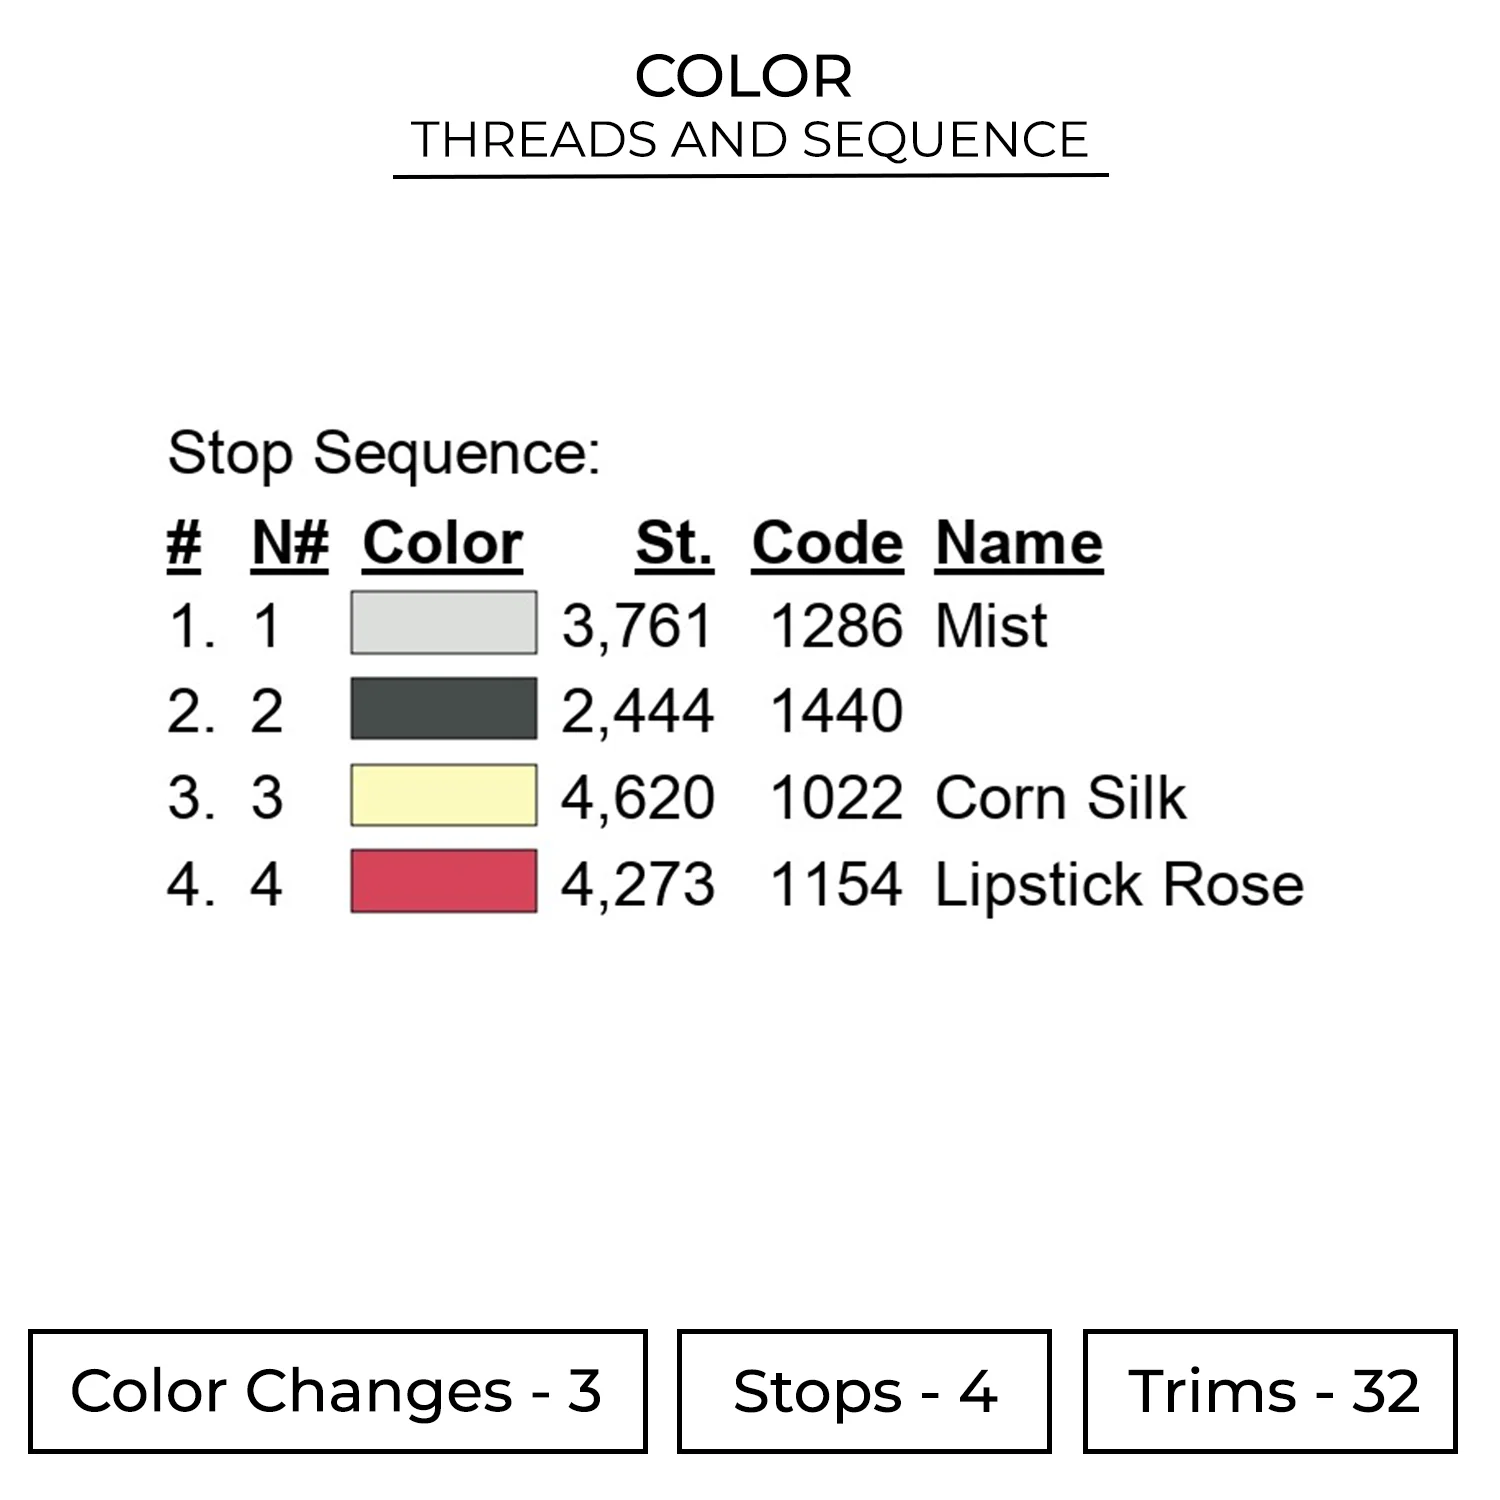Screen dimensions: 1500x1500
Task: Click the THREADS AND SEQUENCE heading
Action: (x=750, y=140)
